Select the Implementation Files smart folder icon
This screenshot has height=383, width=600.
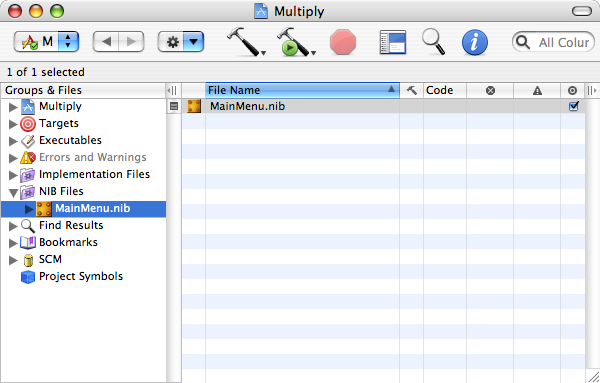coord(28,175)
